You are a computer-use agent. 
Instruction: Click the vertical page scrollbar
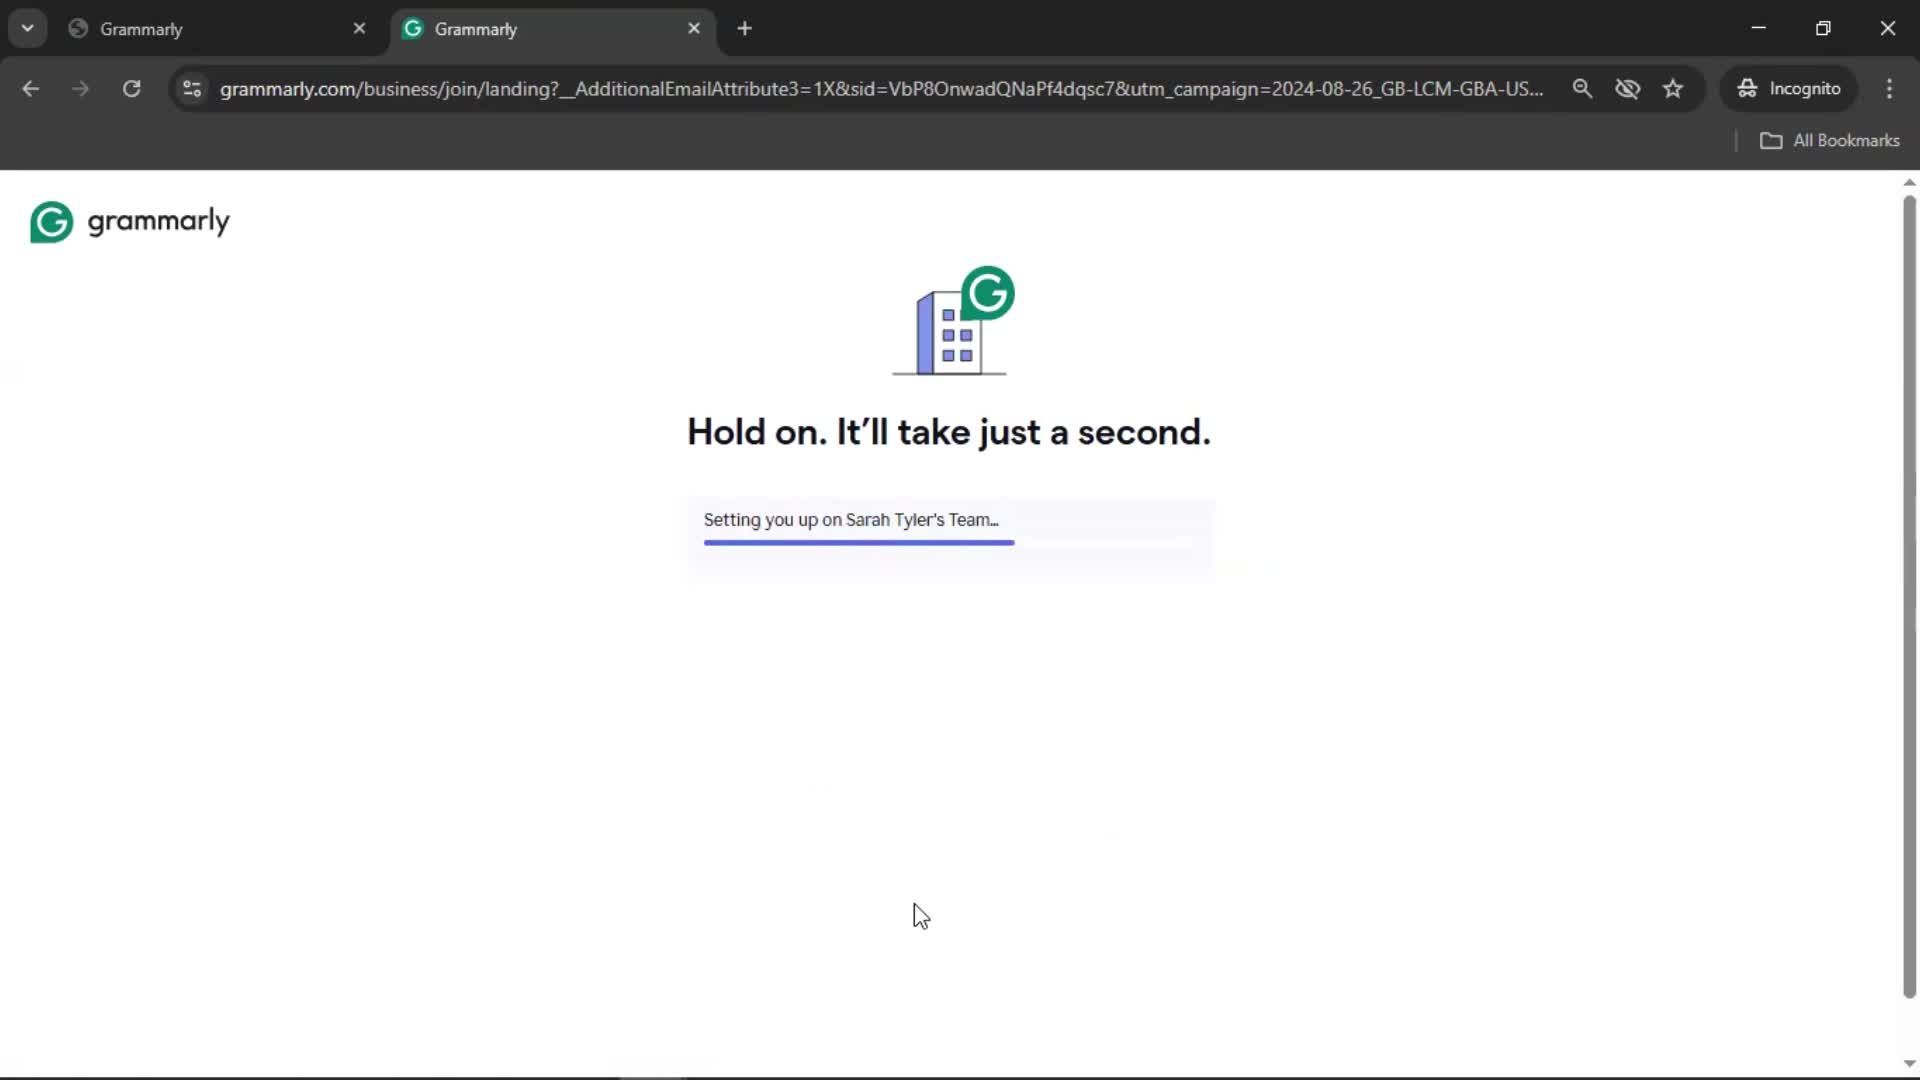pos(1908,600)
